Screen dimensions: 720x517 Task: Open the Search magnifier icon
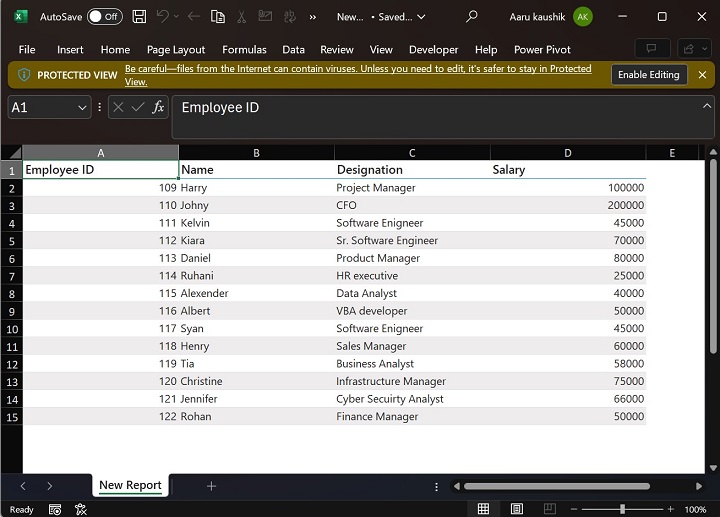click(x=472, y=17)
